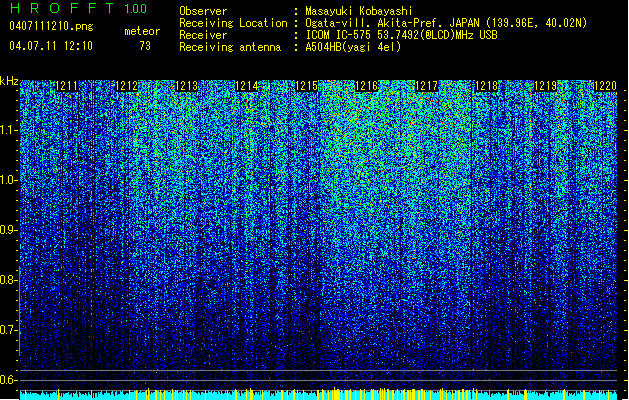
Task: Click the 1.1 frequency axis label
Action: click(8, 130)
